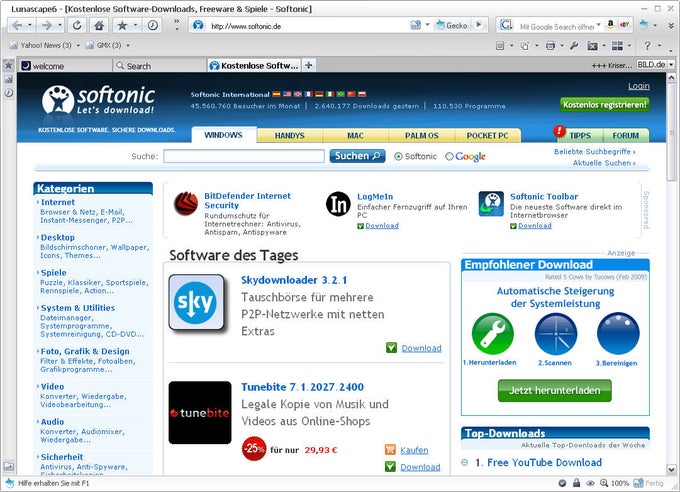Select the MAC platform tab

click(x=355, y=135)
